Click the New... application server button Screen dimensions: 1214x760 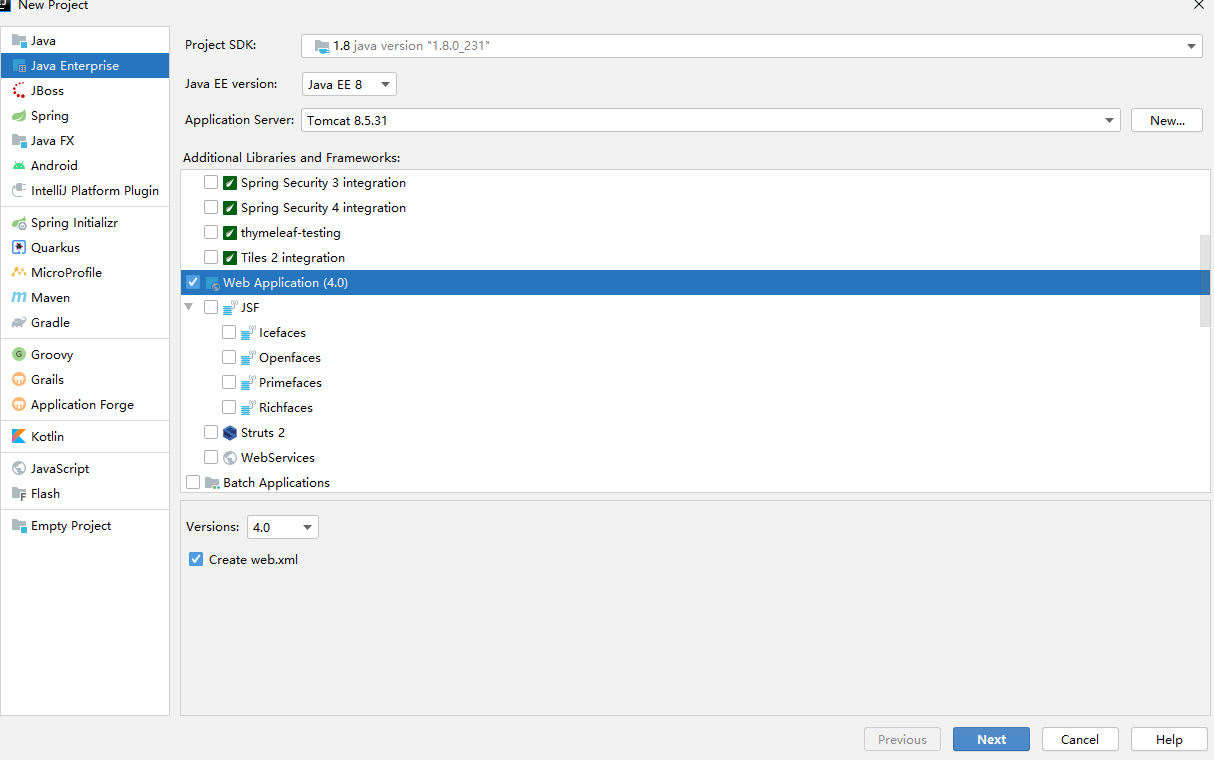(1166, 119)
